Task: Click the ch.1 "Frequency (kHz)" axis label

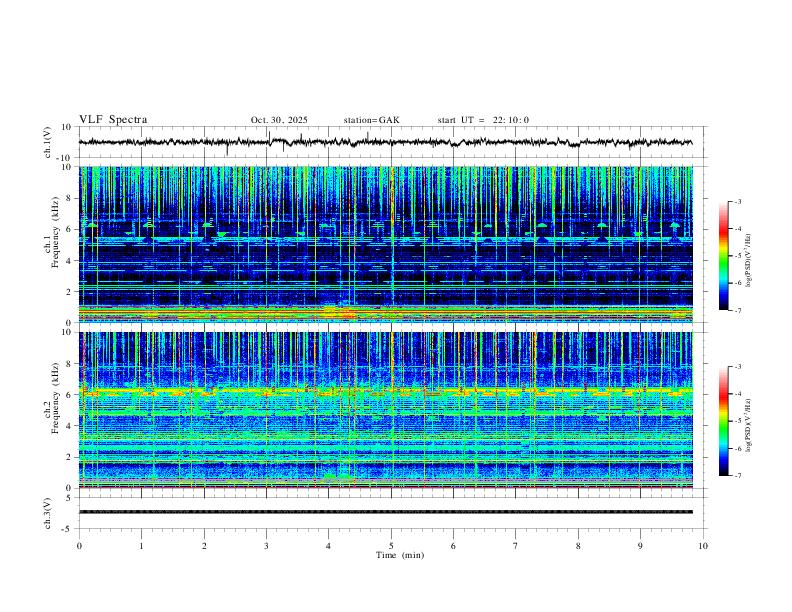Action: tap(55, 232)
